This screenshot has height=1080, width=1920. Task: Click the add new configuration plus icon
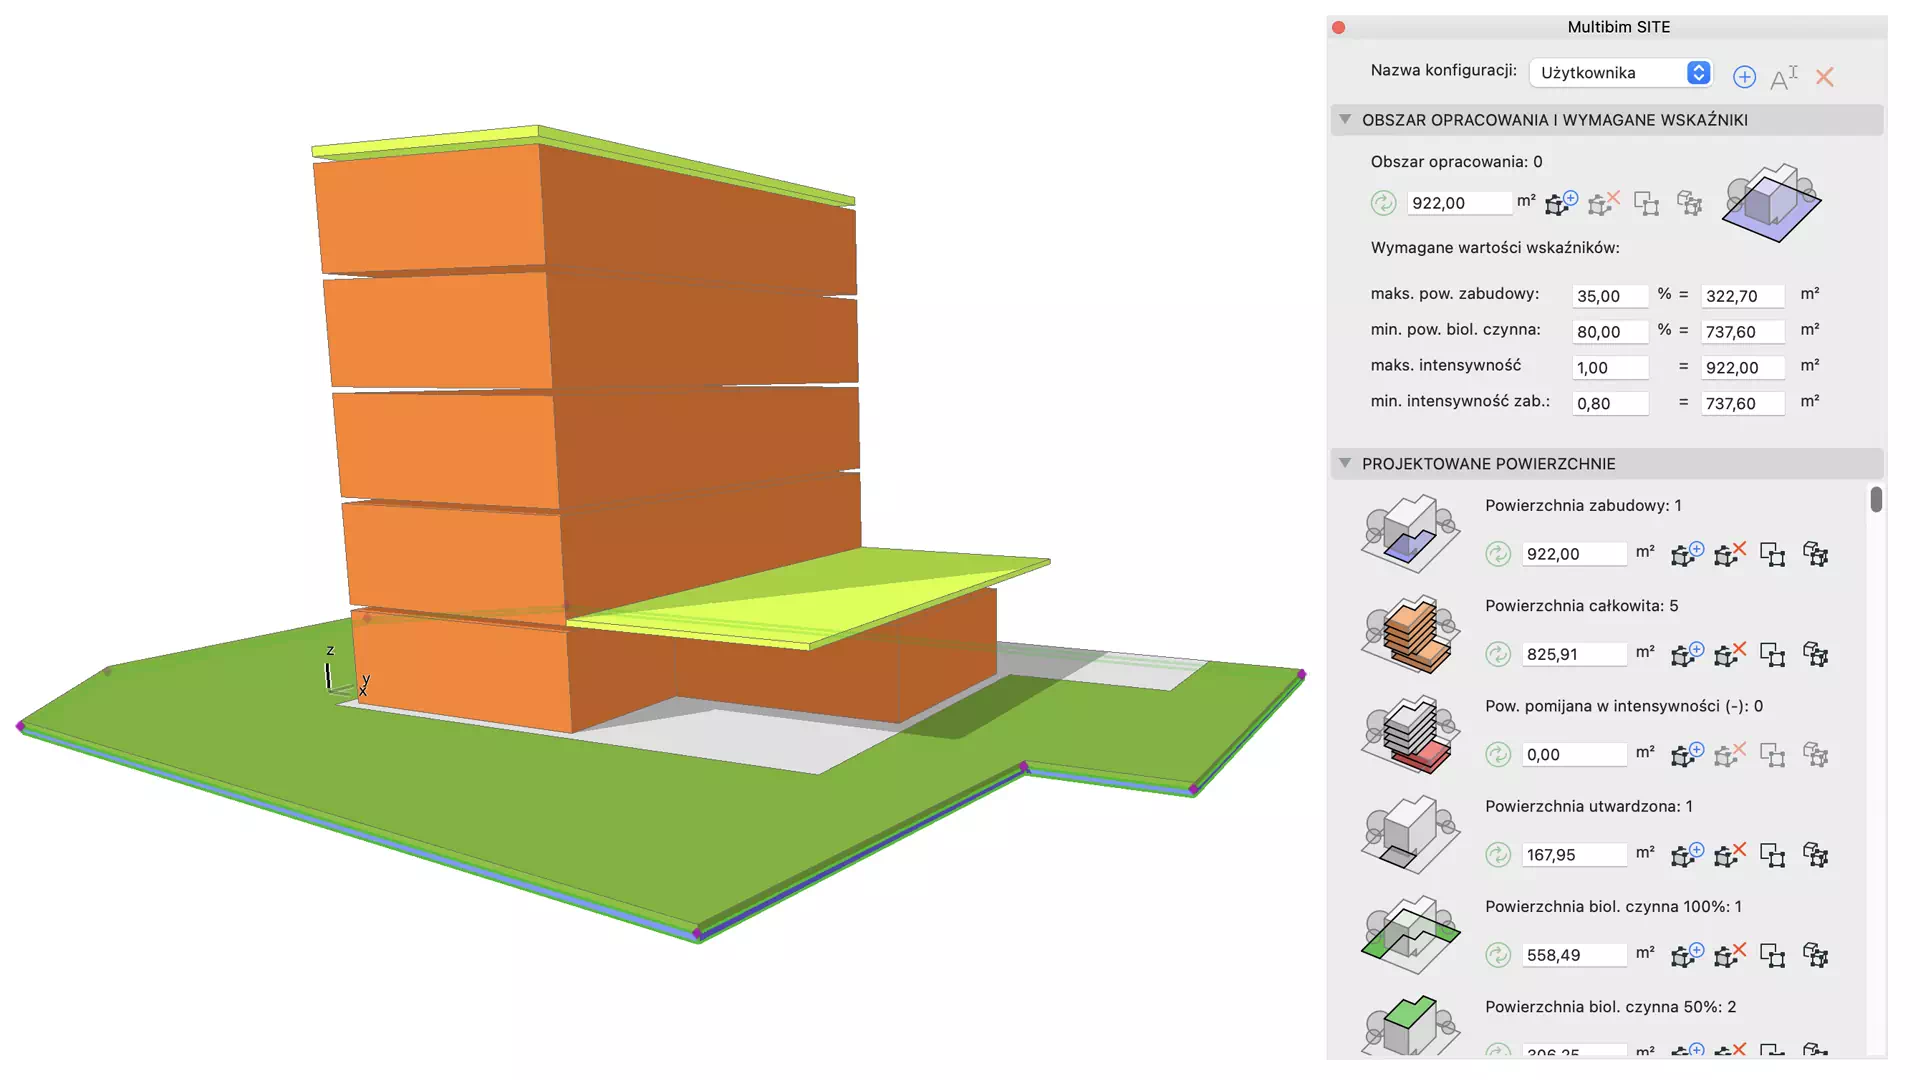tap(1744, 77)
